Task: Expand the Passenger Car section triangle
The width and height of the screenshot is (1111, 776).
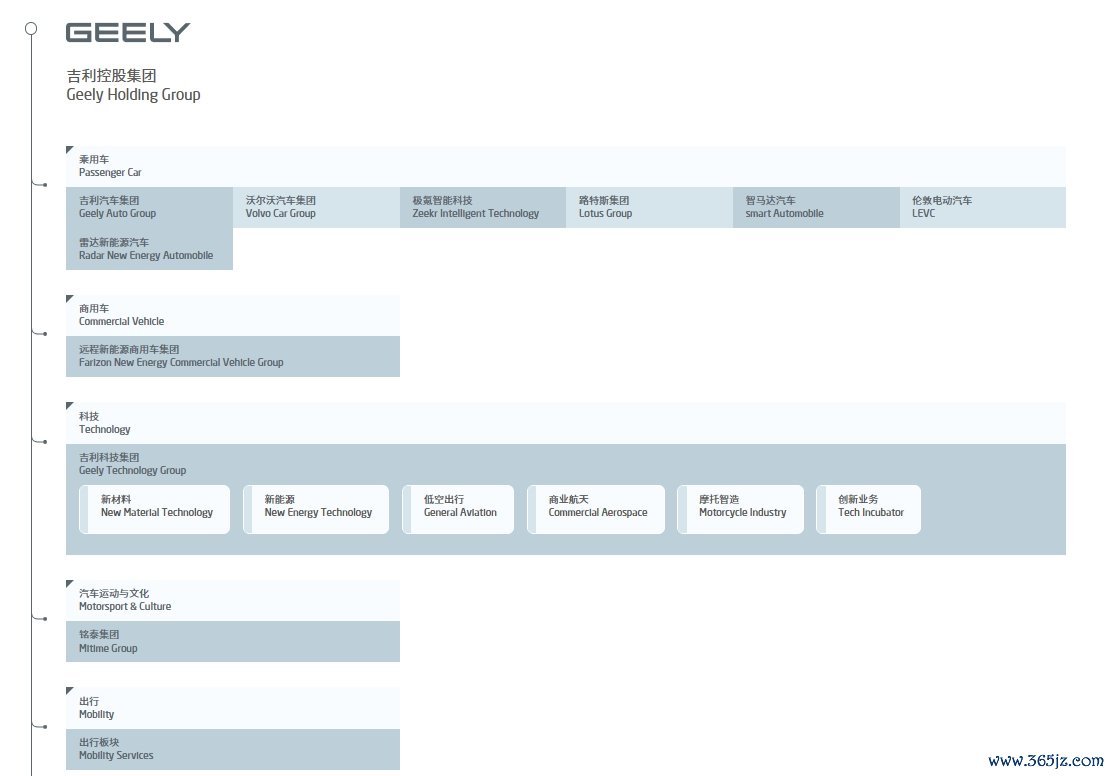Action: (x=70, y=150)
